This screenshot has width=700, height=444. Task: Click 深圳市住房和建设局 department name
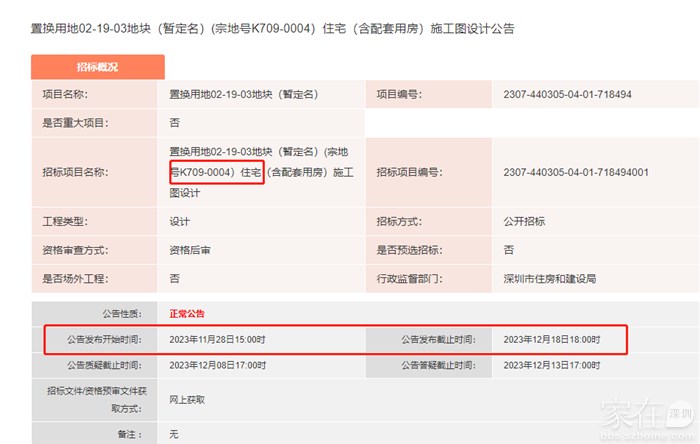click(x=550, y=278)
